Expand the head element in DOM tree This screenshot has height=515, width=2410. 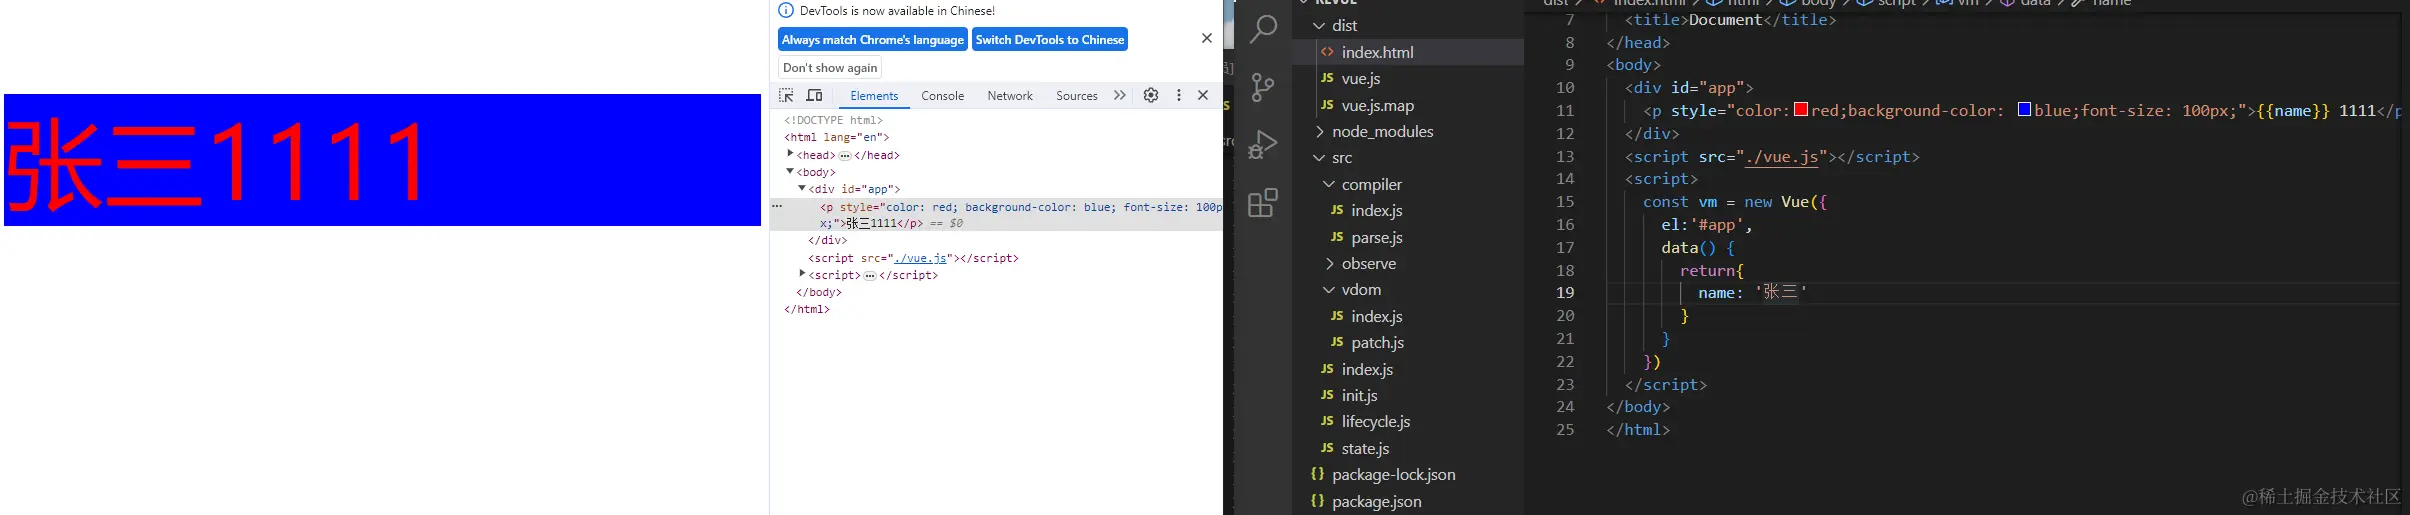point(790,154)
